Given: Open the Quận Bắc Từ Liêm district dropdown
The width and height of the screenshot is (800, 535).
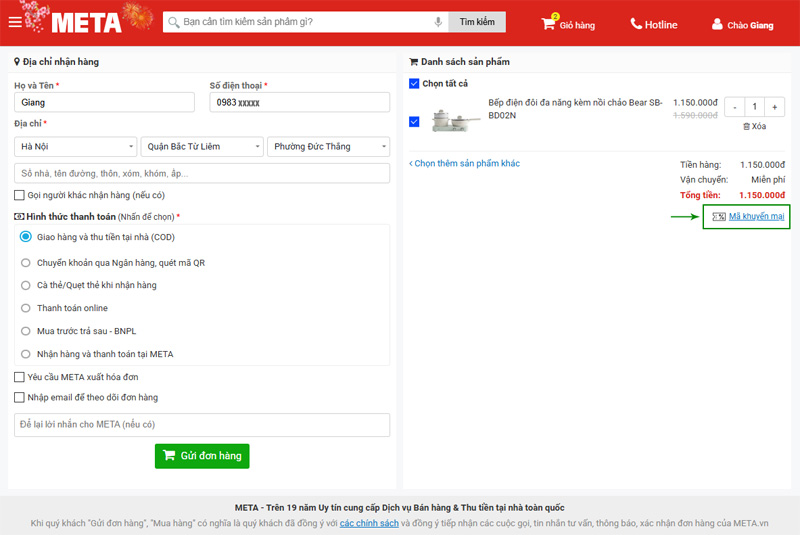Looking at the screenshot, I should point(201,147).
